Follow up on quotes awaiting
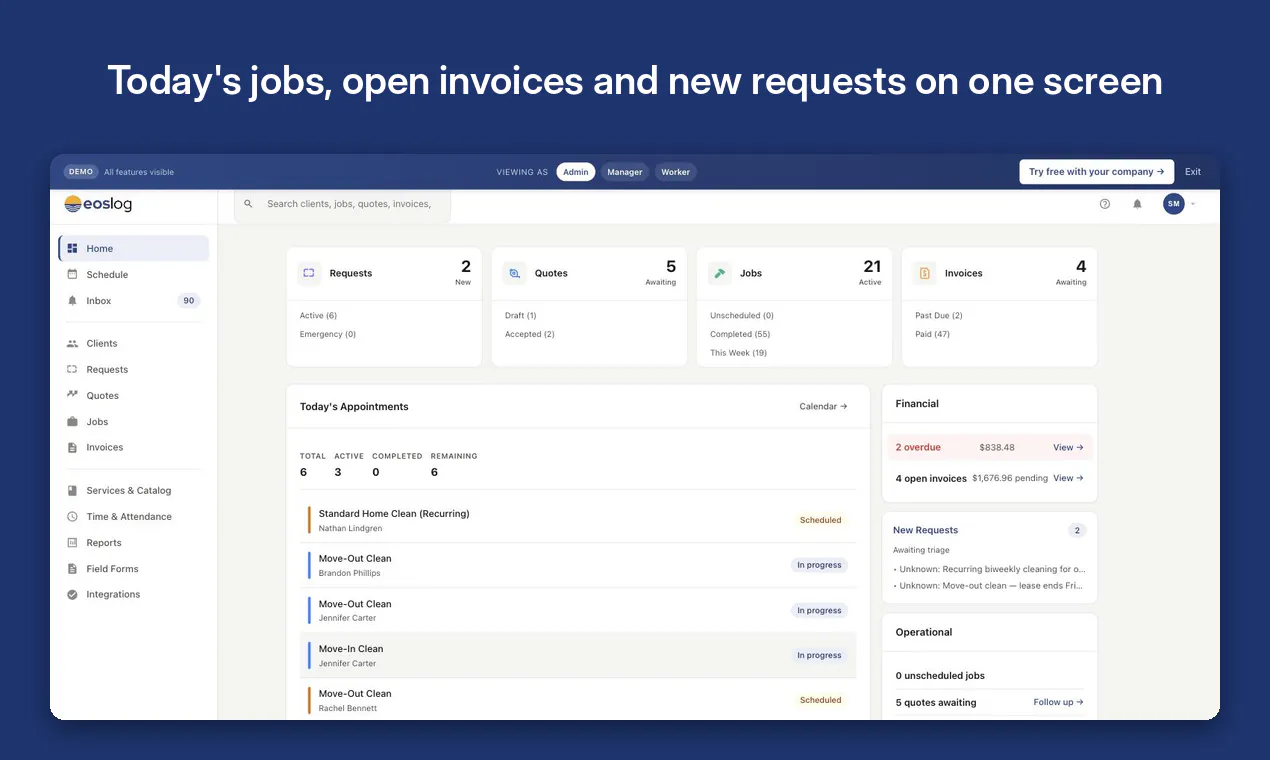 pyautogui.click(x=1058, y=702)
